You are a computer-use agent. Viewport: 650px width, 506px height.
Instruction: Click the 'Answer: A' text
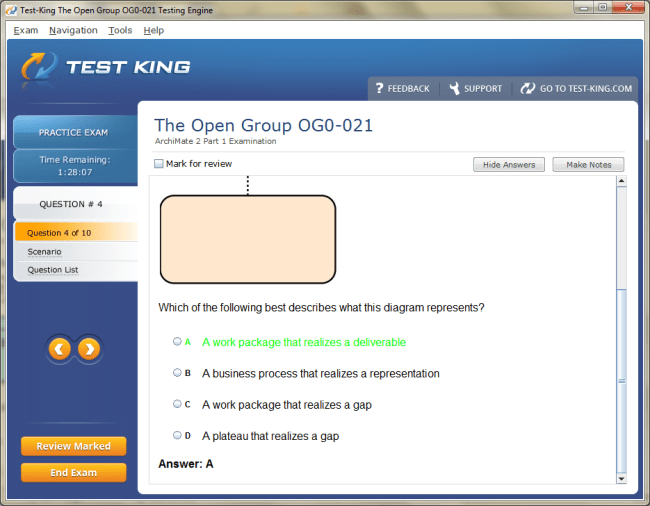[x=186, y=464]
